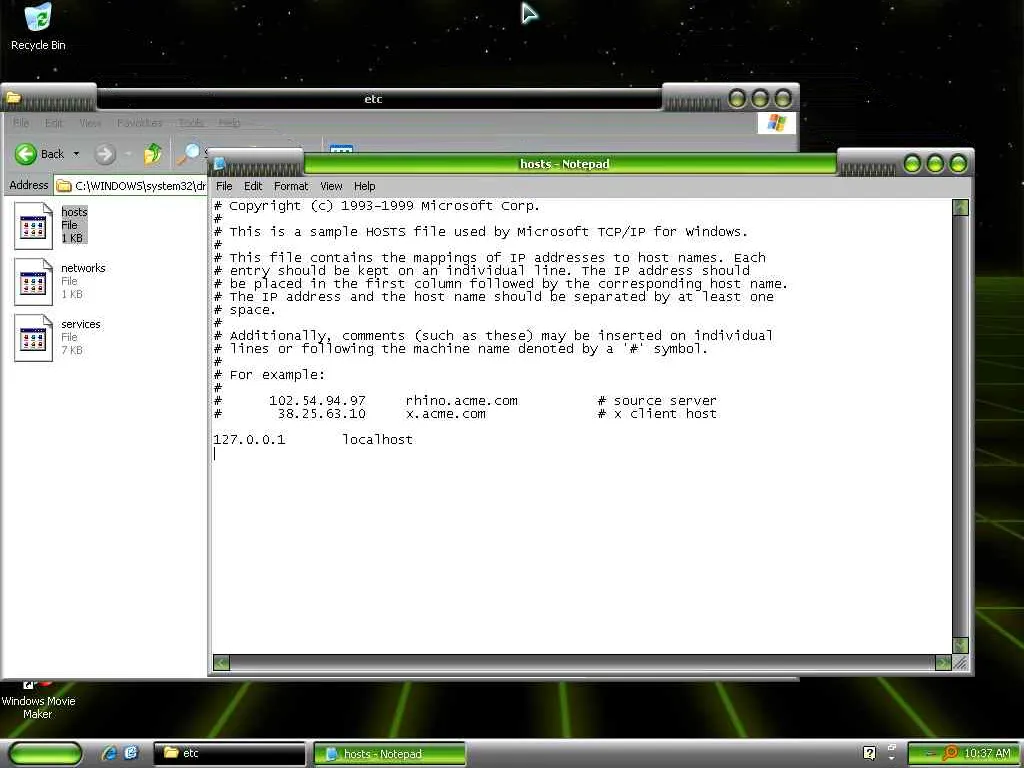The height and width of the screenshot is (768, 1024).
Task: Click 38.25.63.10 in hosts text
Action: pyautogui.click(x=321, y=413)
